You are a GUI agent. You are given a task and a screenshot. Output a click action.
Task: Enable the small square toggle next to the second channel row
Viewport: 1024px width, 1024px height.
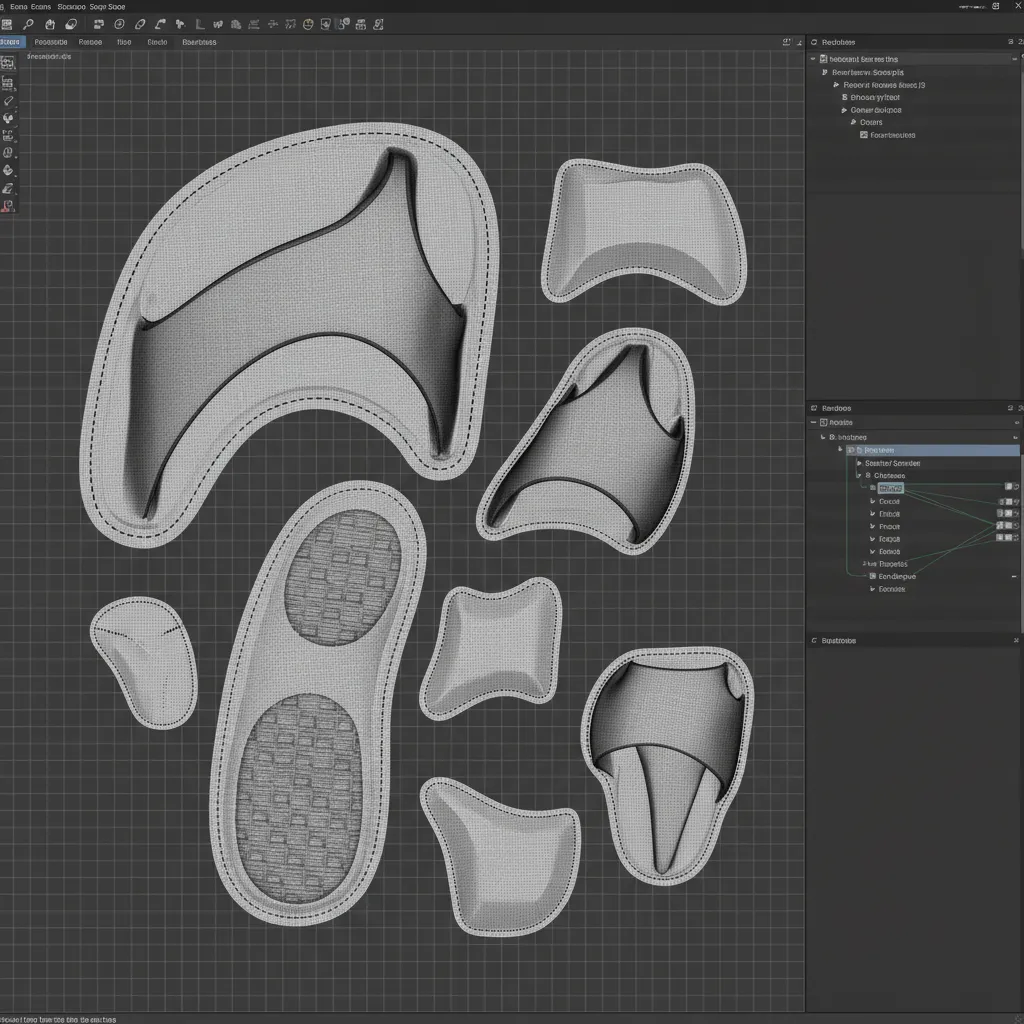1003,502
